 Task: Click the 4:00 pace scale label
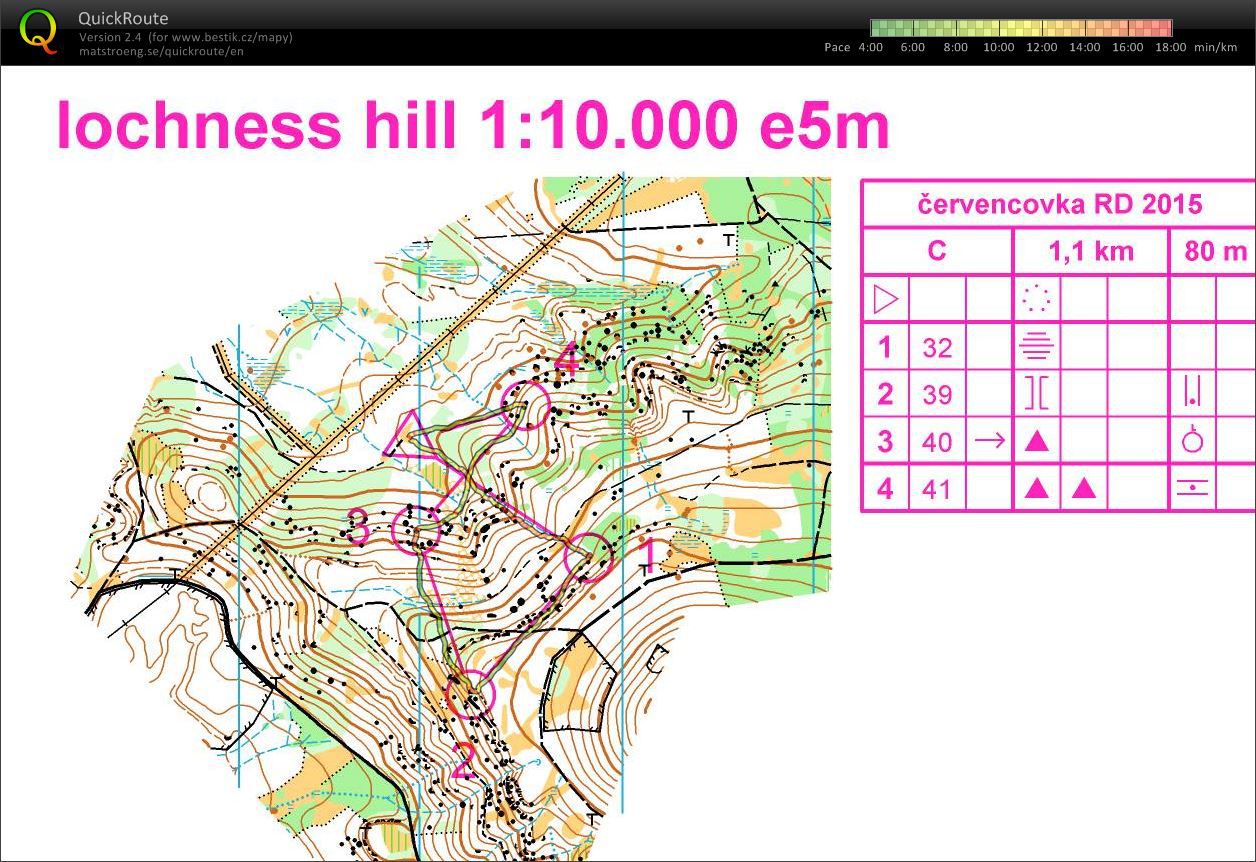point(870,47)
